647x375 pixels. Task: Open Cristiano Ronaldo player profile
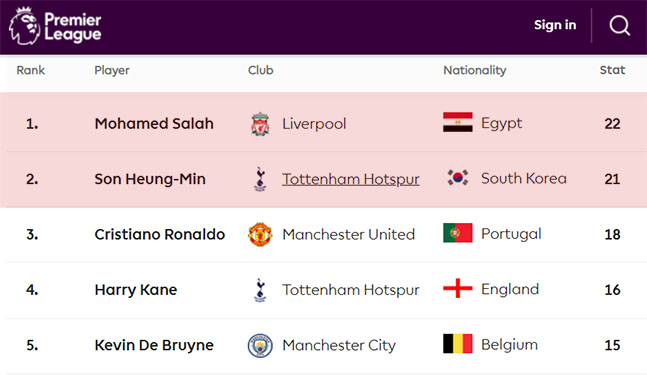(x=160, y=234)
